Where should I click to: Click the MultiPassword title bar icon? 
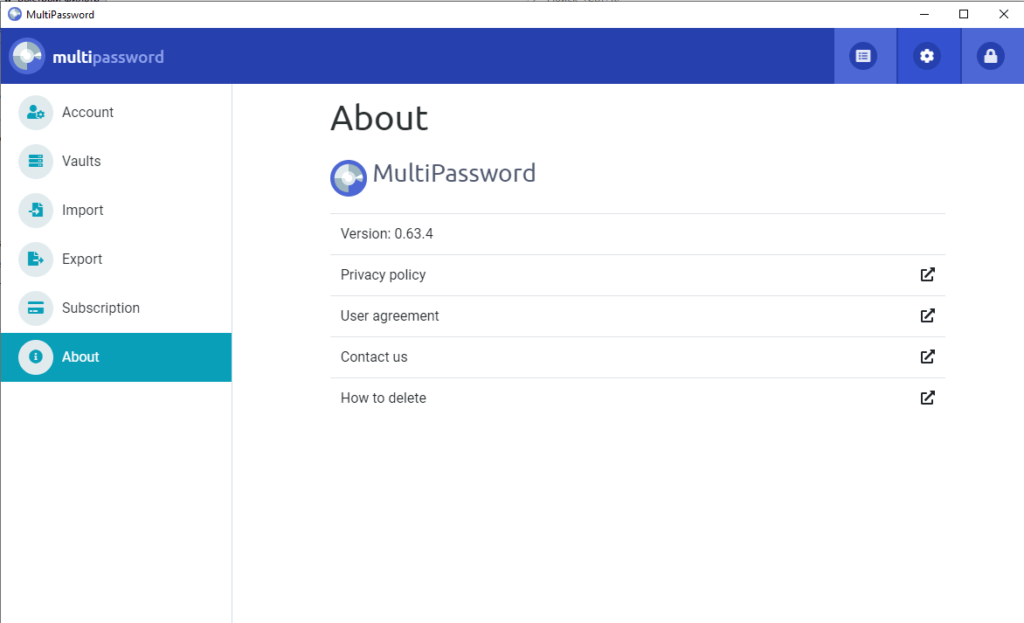click(13, 14)
